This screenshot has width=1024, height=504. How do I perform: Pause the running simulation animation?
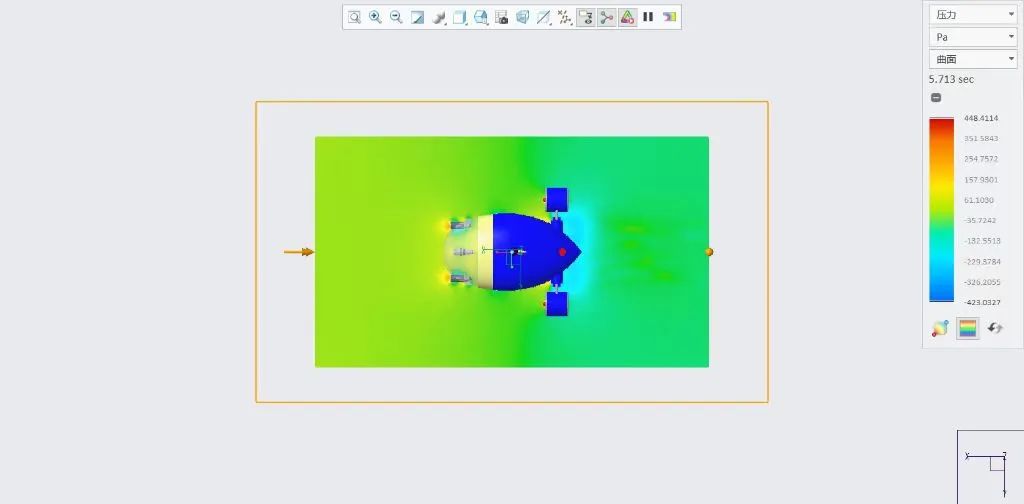pyautogui.click(x=648, y=17)
